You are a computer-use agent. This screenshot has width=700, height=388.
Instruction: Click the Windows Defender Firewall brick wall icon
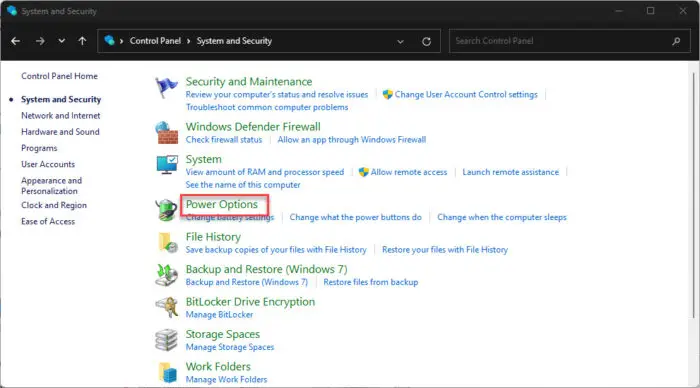[167, 133]
